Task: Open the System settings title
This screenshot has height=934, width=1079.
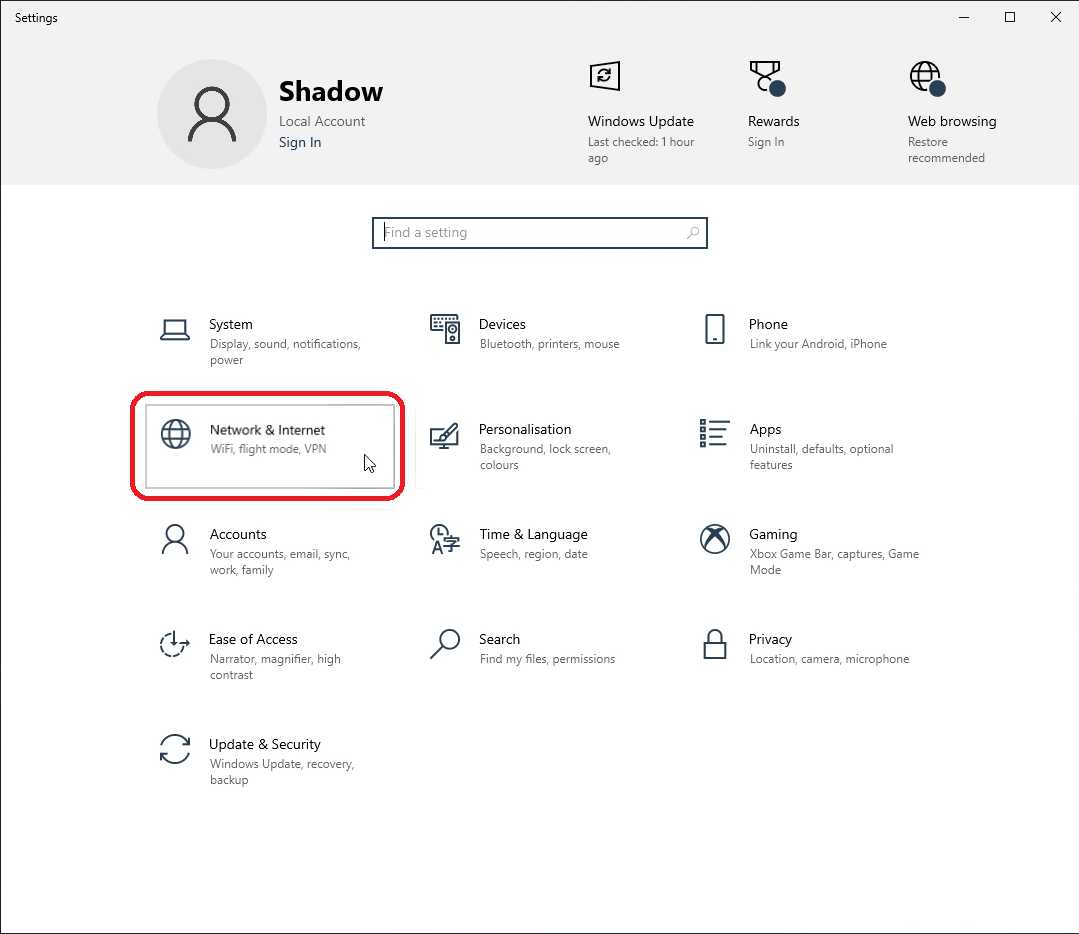Action: [x=231, y=324]
